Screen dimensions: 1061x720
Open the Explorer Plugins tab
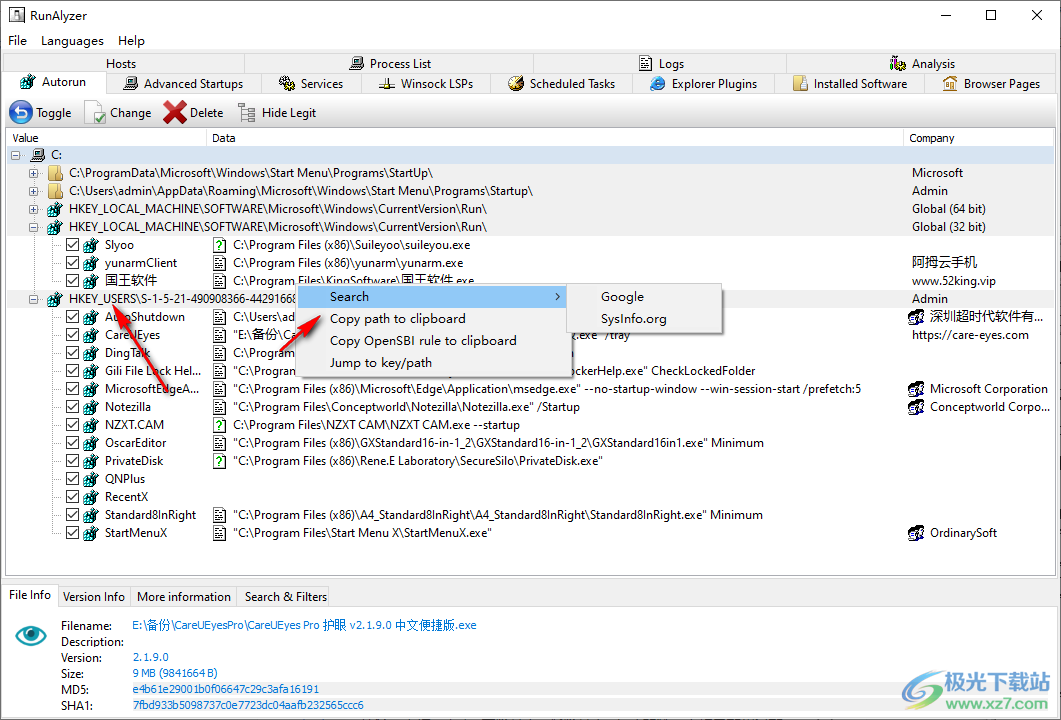pyautogui.click(x=704, y=84)
